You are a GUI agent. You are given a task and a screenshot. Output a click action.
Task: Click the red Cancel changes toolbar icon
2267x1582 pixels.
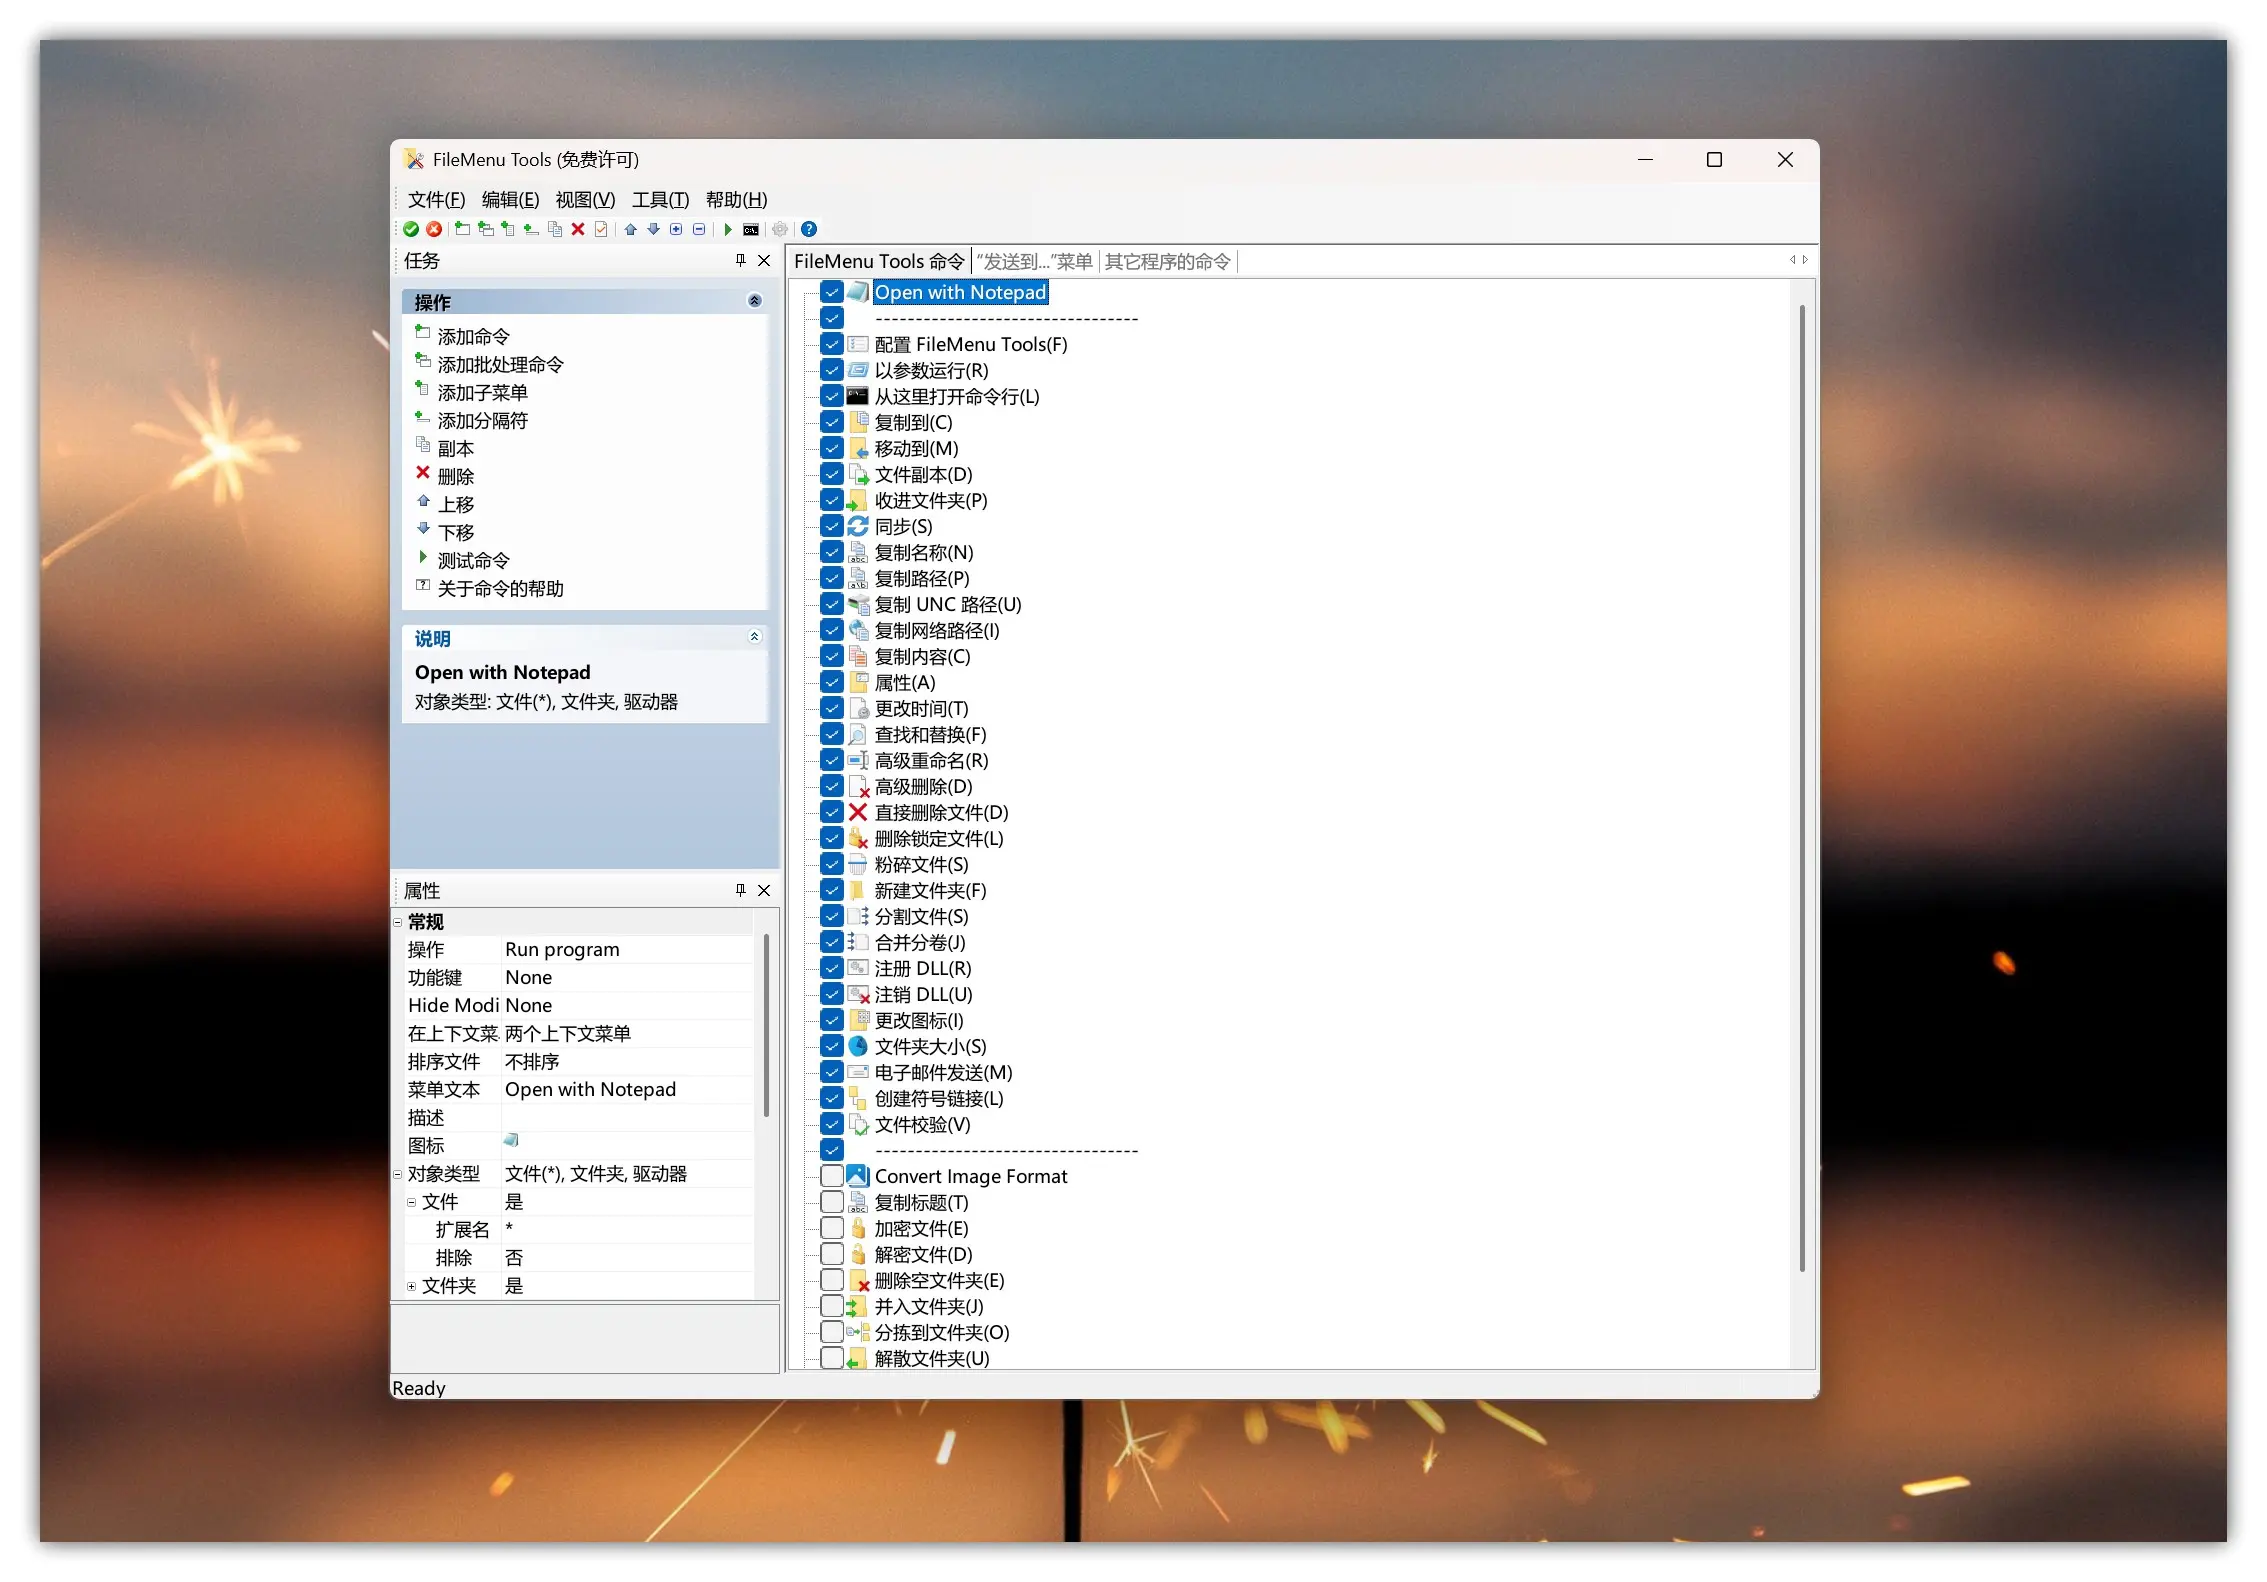coord(434,229)
